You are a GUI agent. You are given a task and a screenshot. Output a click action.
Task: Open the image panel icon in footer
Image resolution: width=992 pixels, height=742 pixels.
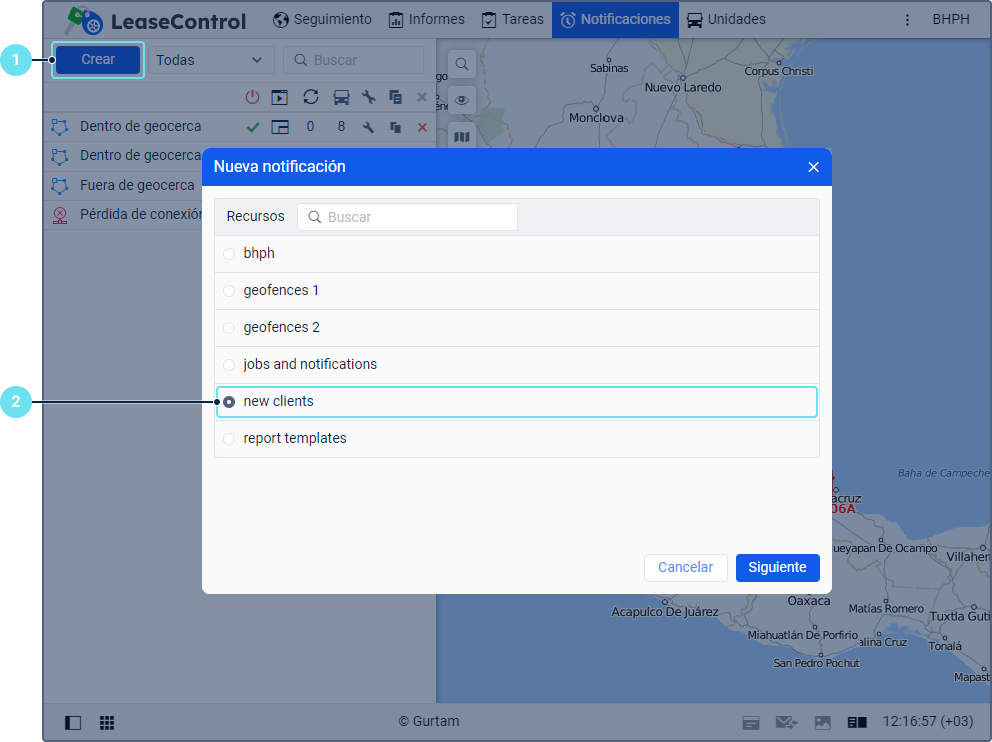822,722
